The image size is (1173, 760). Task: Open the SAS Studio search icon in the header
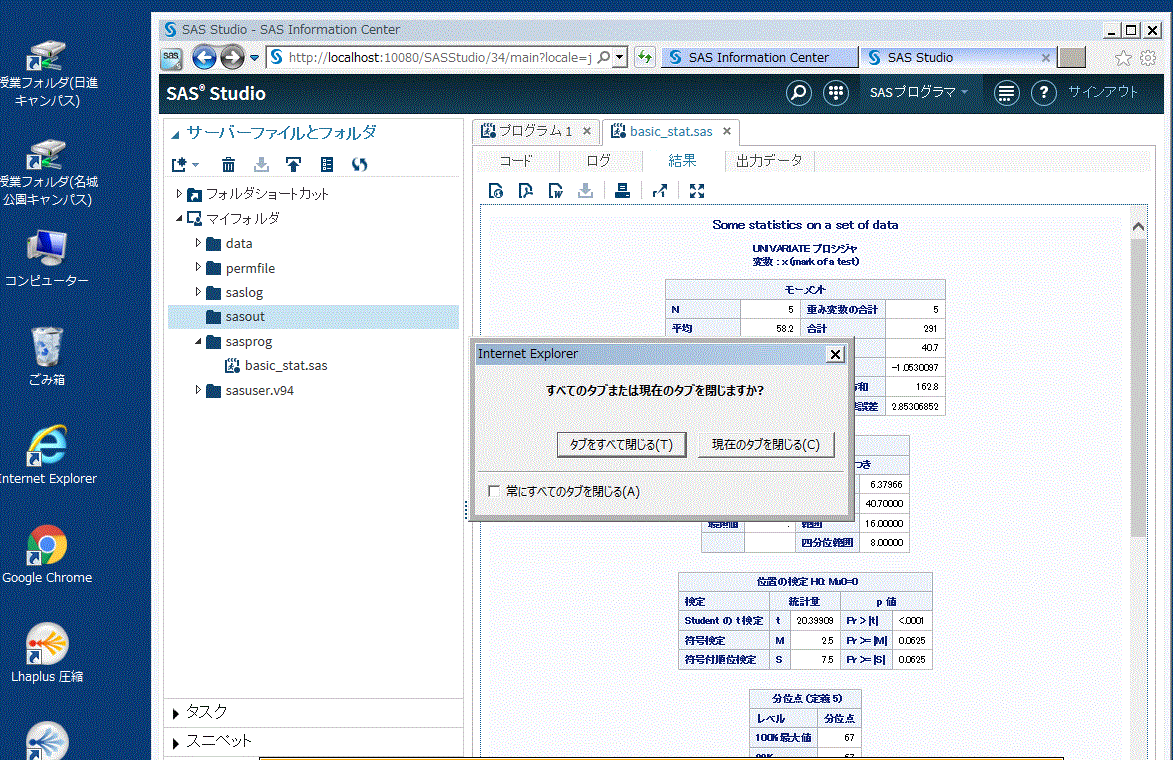pyautogui.click(x=799, y=93)
